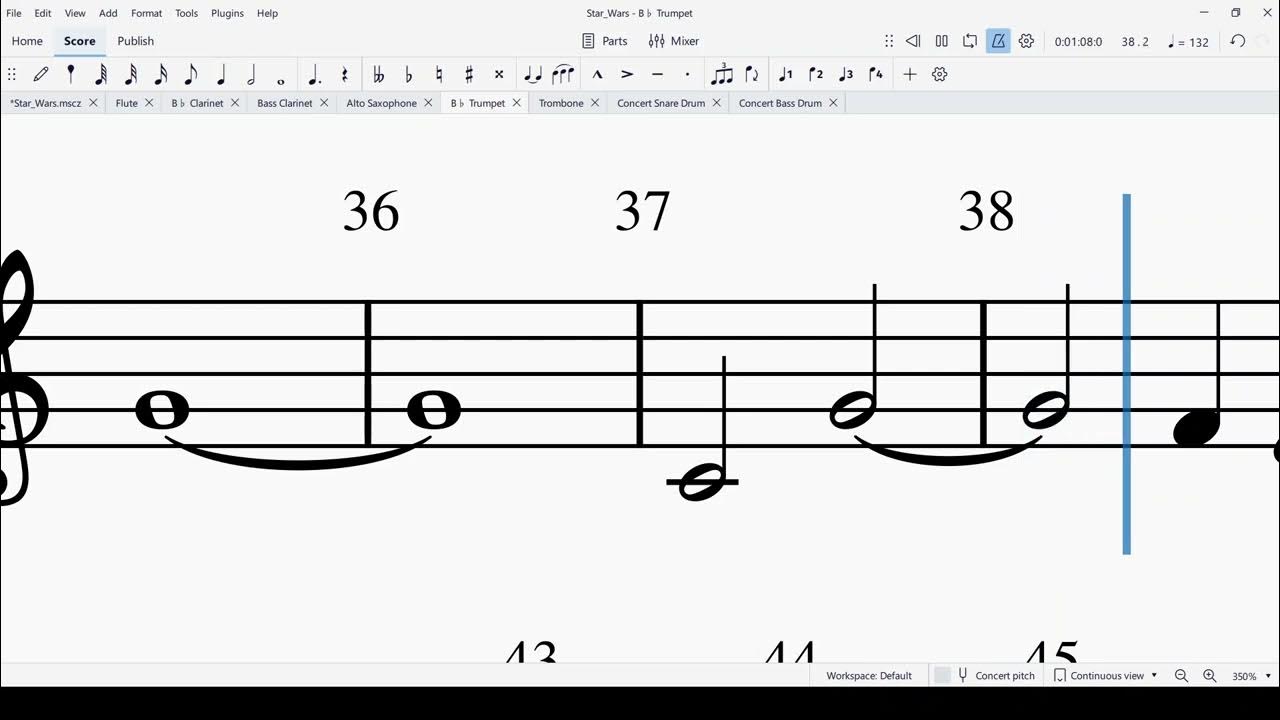
Task: Open the Continuous view dropdown
Action: [1106, 676]
